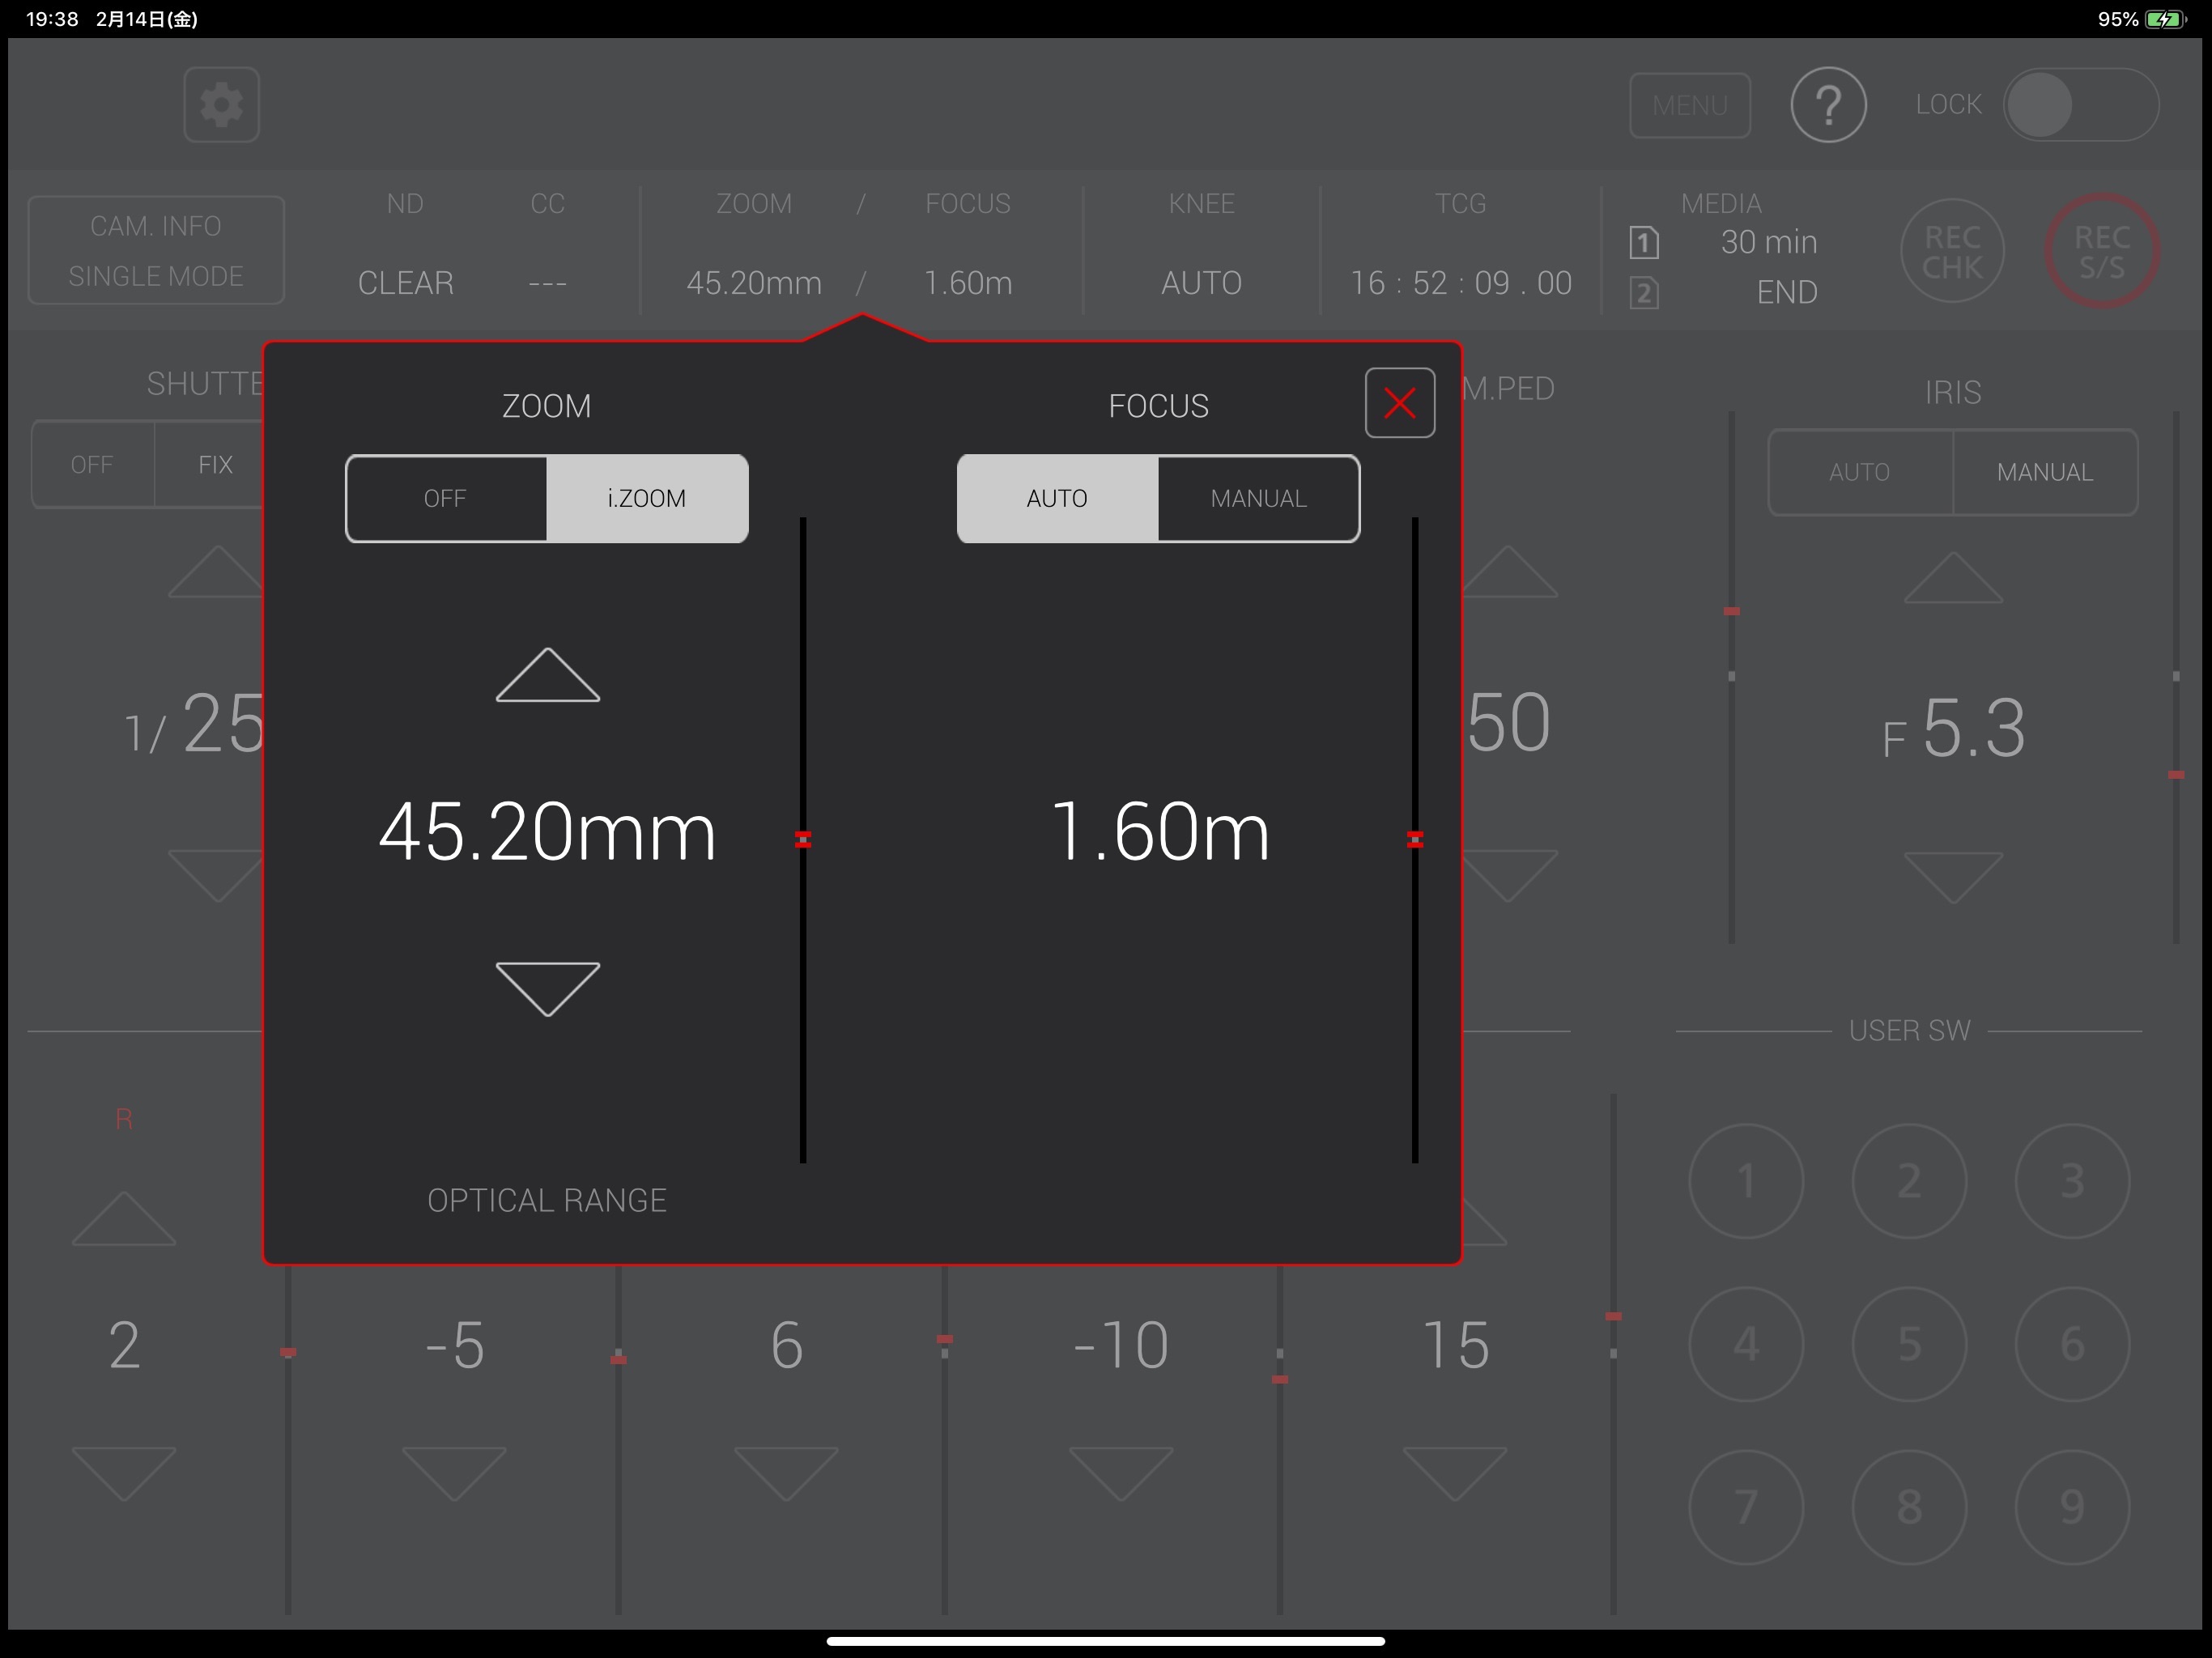The height and width of the screenshot is (1658, 2212).
Task: Set IRIS mode to MANUAL
Action: (2045, 473)
